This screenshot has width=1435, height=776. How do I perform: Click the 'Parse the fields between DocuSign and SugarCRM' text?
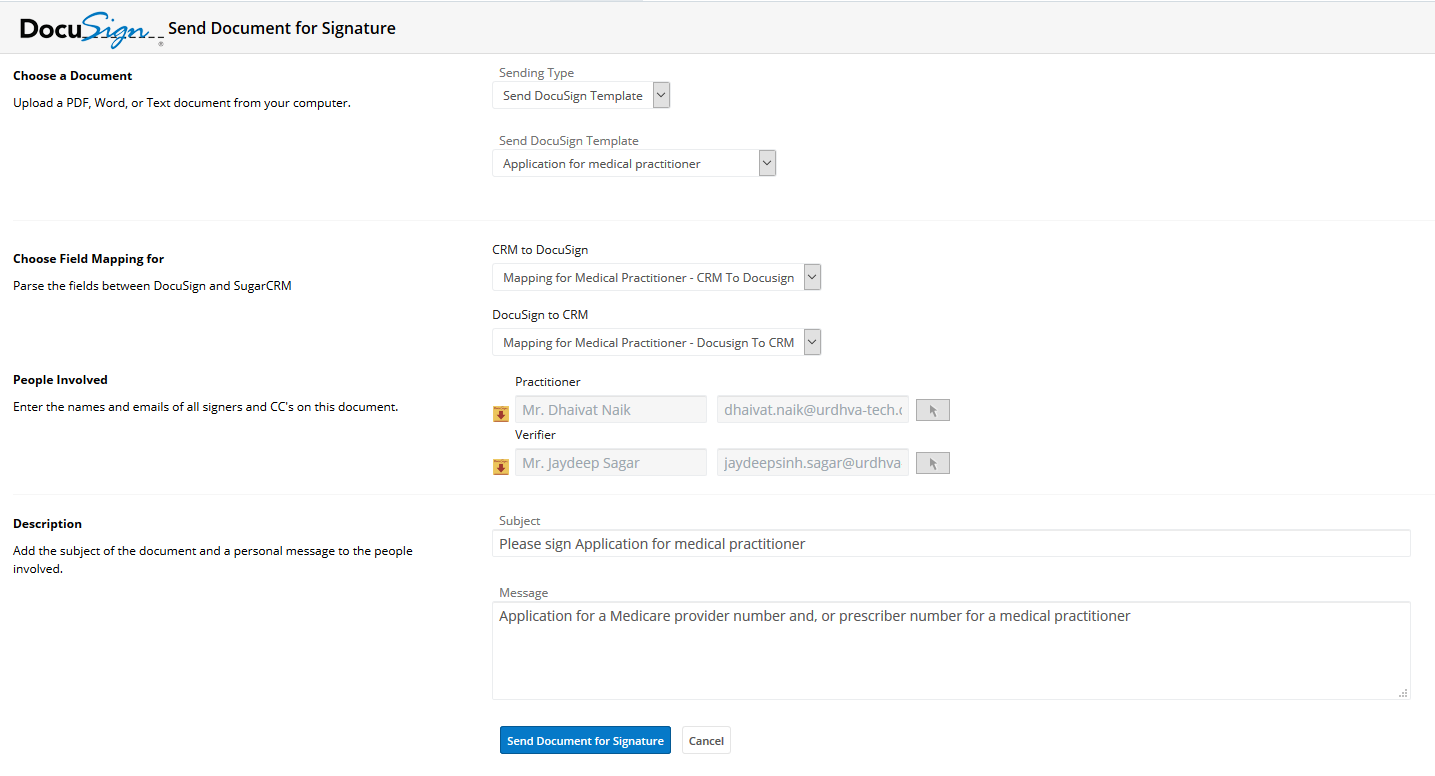click(x=153, y=286)
